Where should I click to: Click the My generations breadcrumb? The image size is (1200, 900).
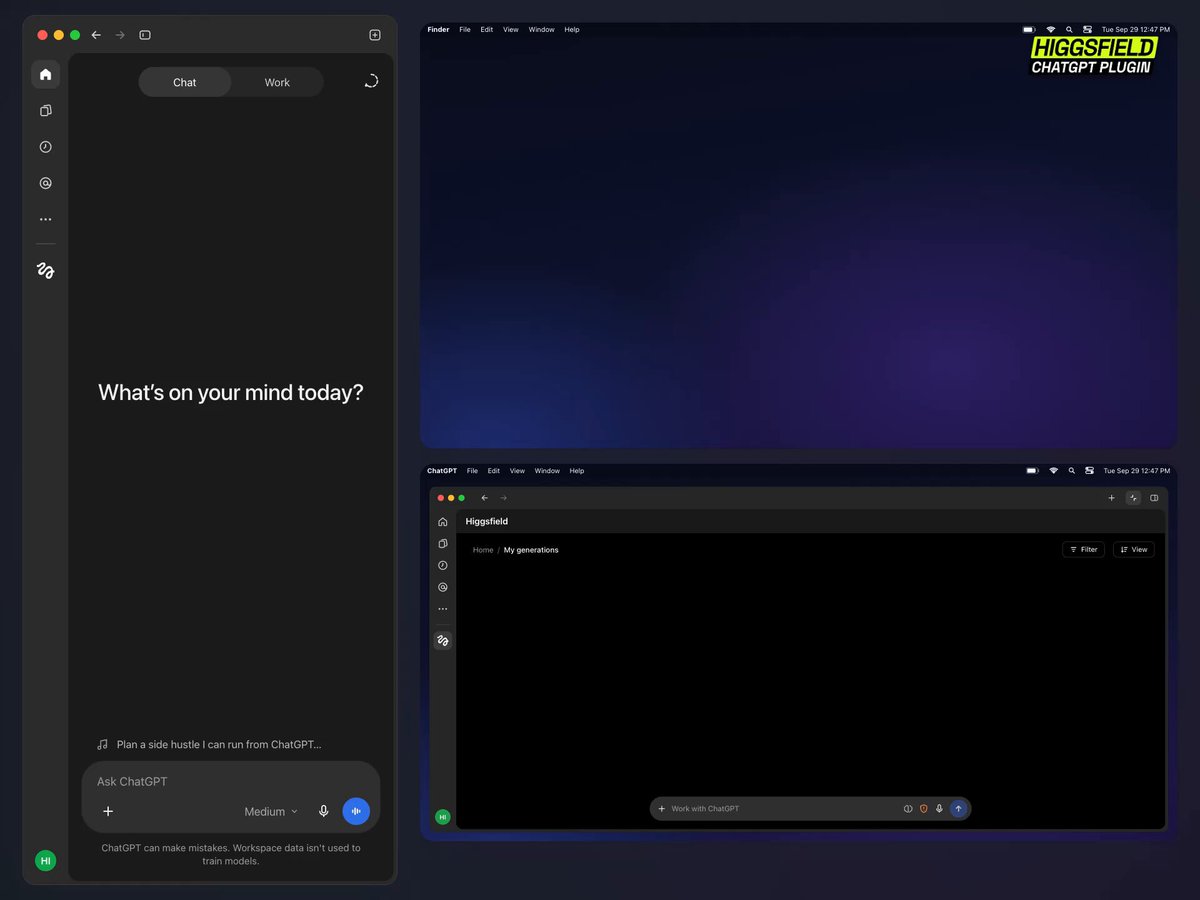coord(531,550)
